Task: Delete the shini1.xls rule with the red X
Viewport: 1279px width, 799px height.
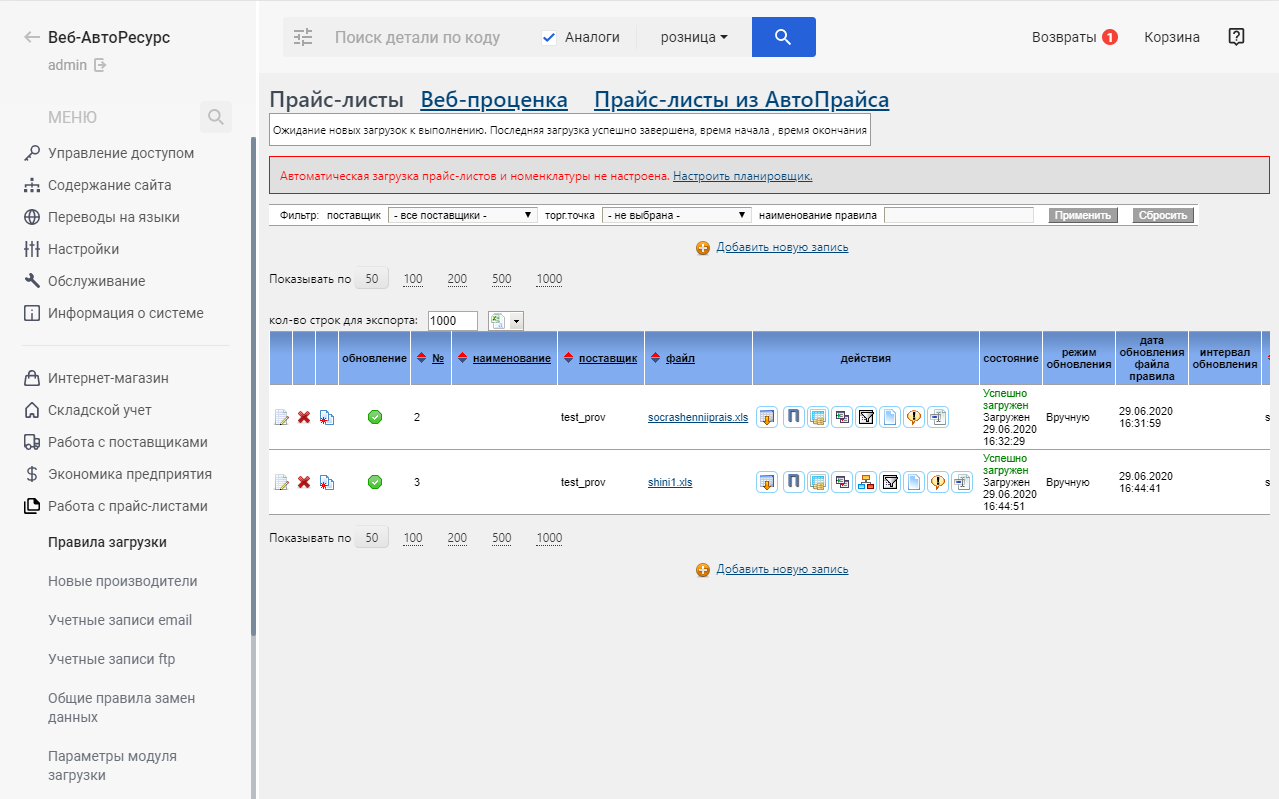Action: tap(304, 482)
